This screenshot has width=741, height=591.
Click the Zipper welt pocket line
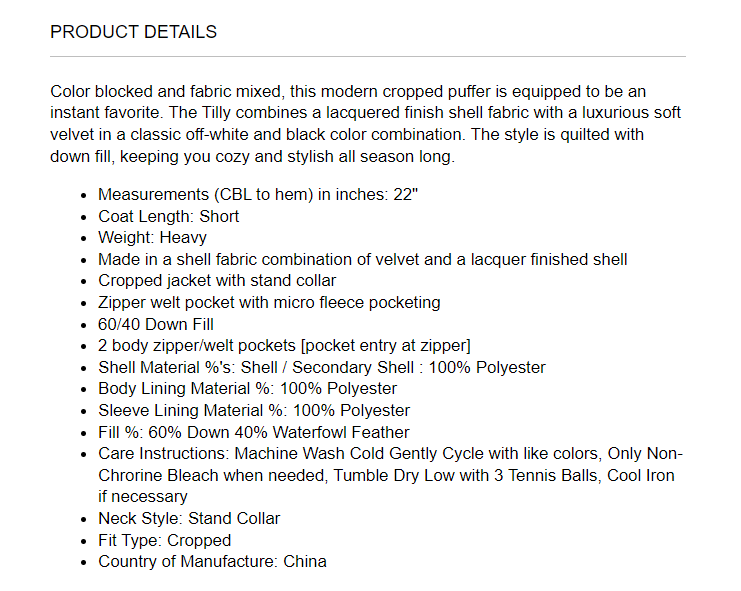pos(269,302)
